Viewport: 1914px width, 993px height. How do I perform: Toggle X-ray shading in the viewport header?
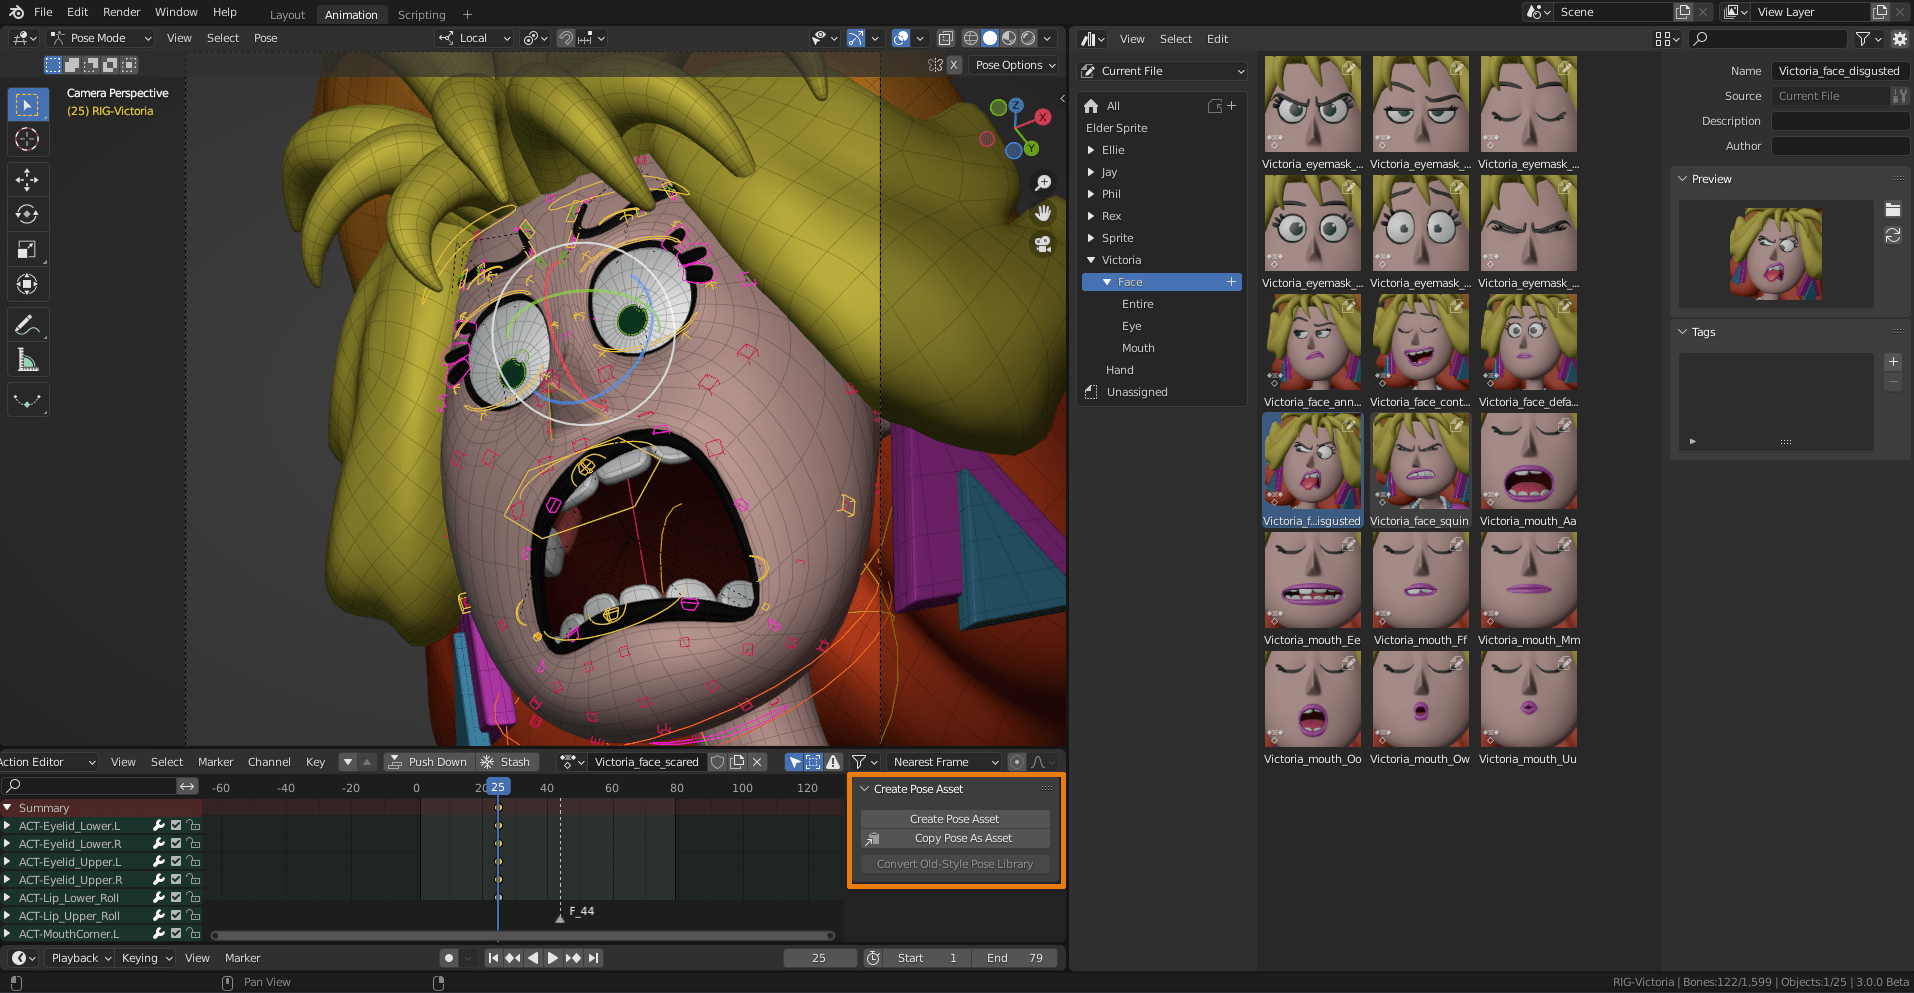[x=944, y=38]
